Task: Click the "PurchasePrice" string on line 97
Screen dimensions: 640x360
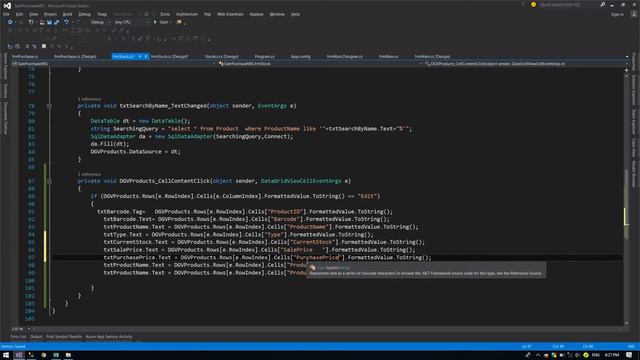Action: point(318,258)
